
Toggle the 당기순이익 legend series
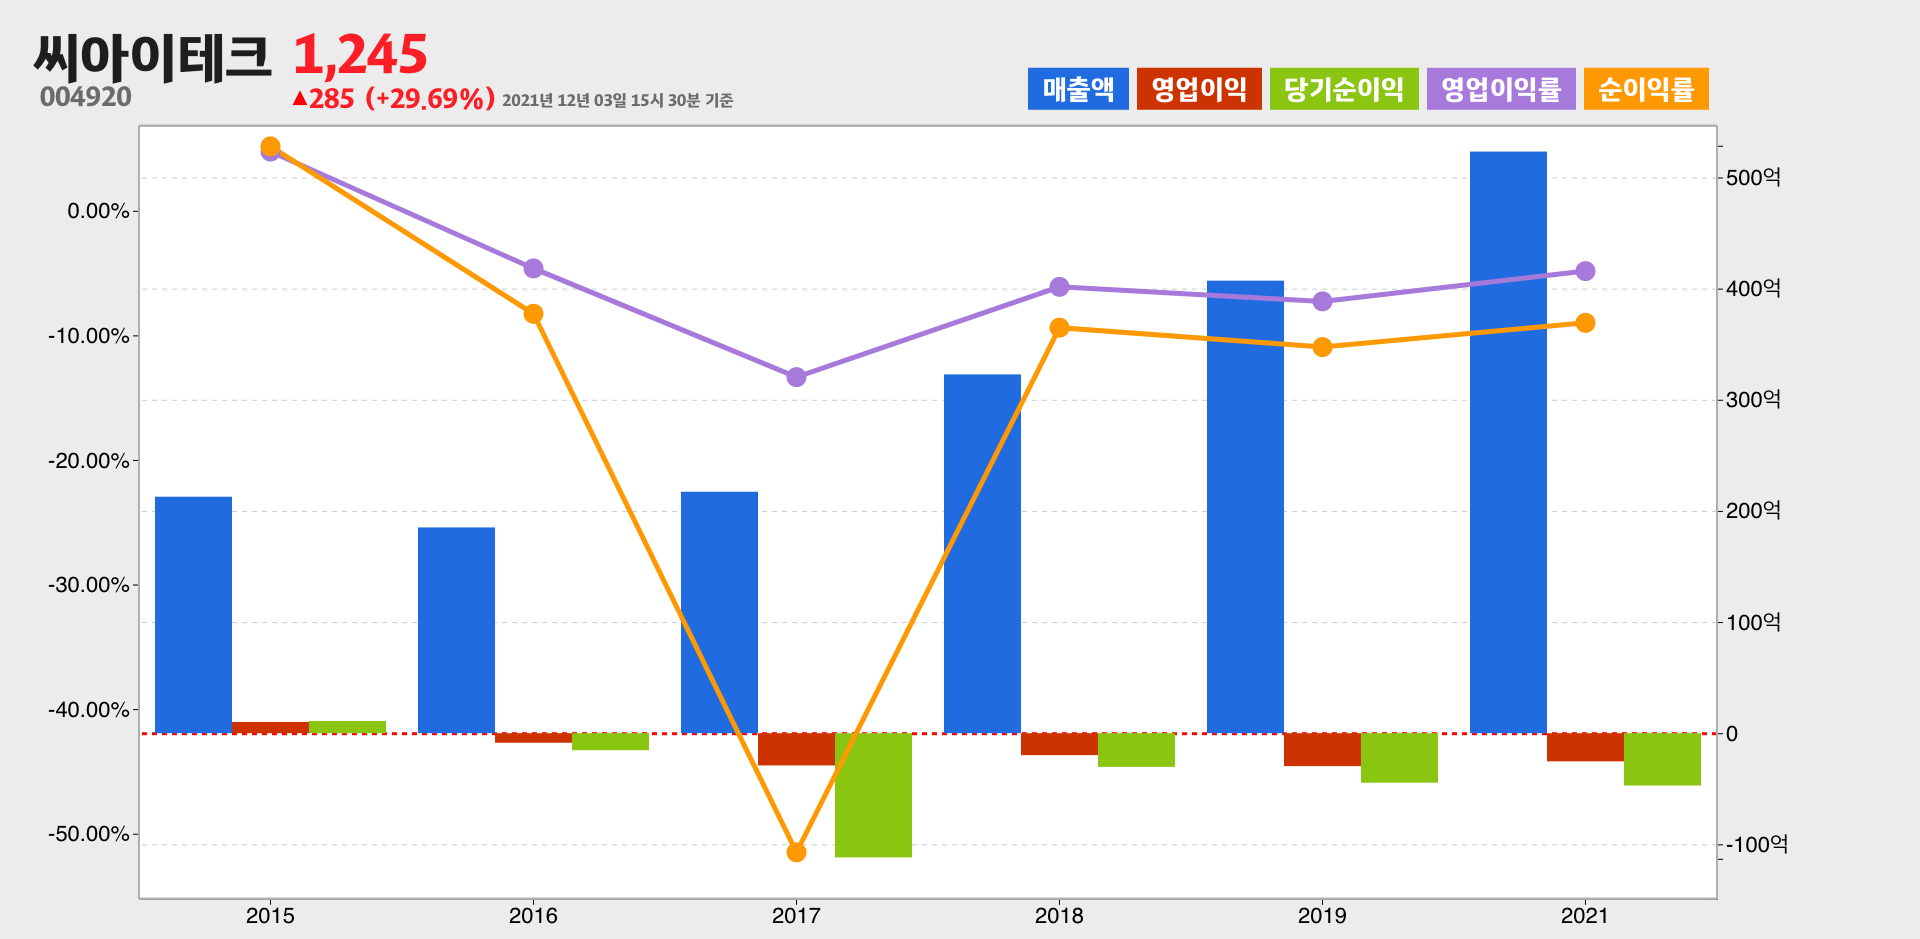coord(1344,89)
